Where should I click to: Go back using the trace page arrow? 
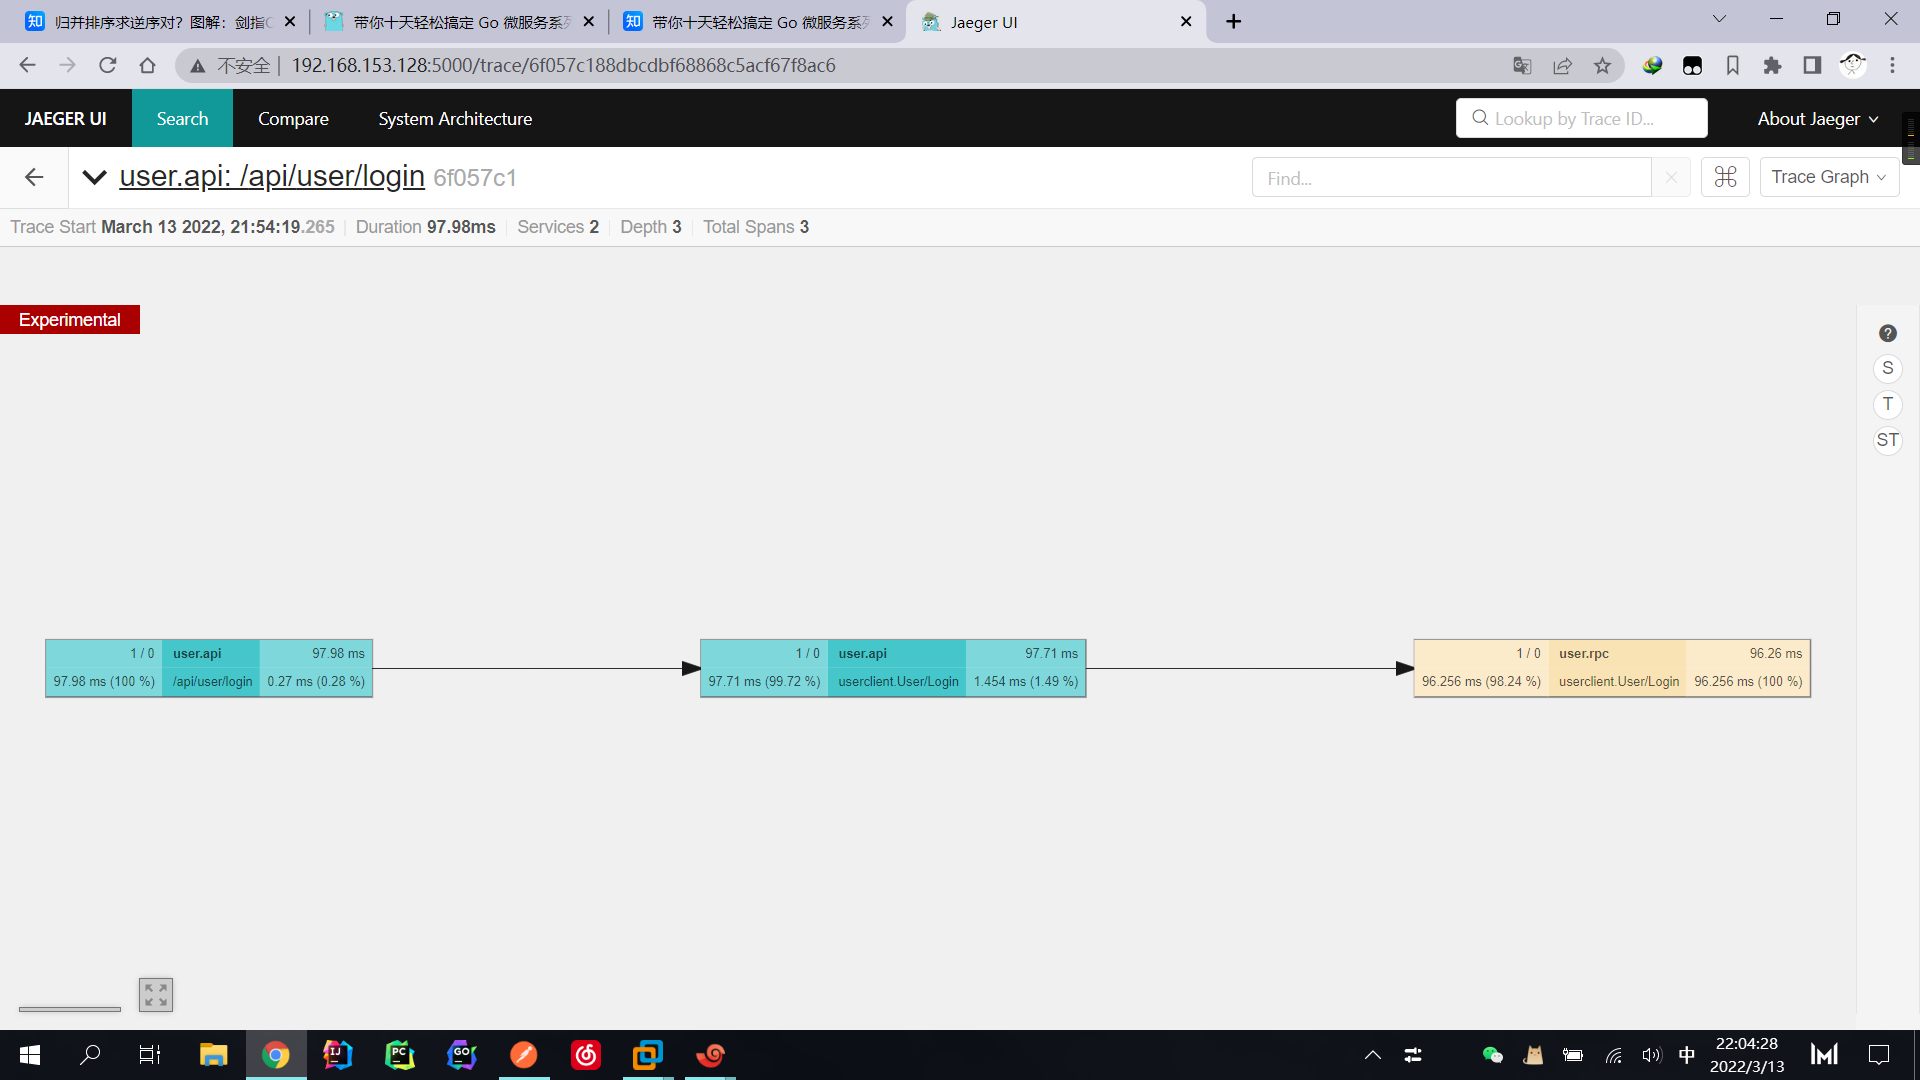coord(34,177)
